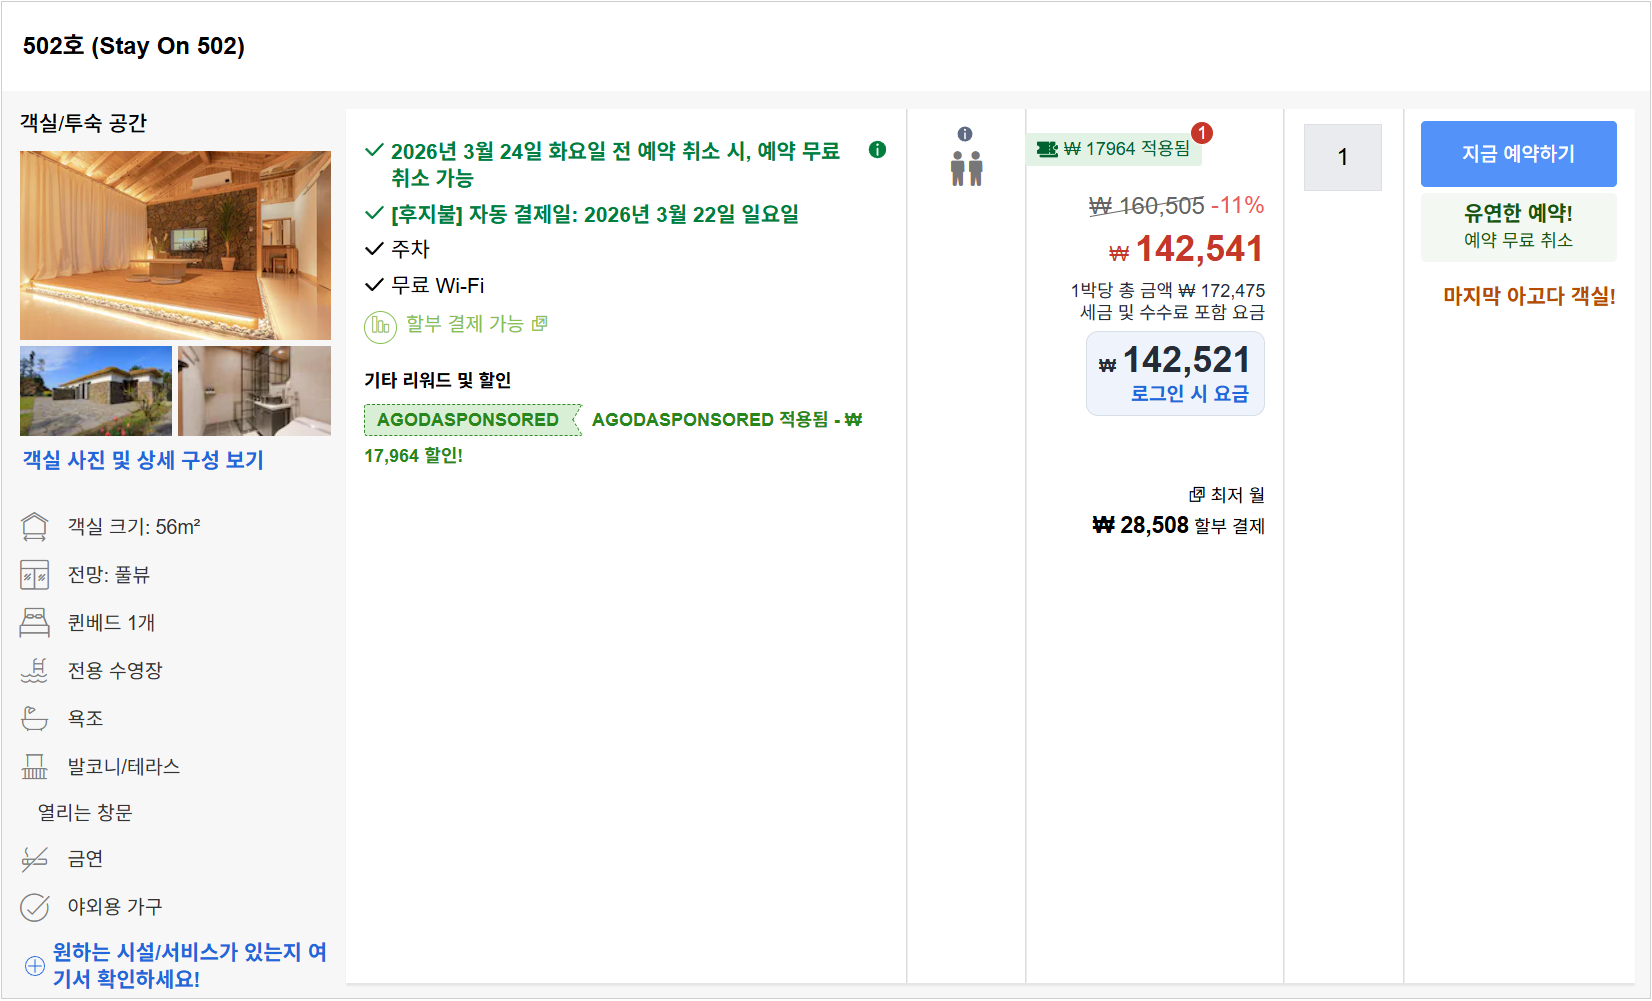Click the 2026년 3월 24일 free cancellation text
The height and width of the screenshot is (1001, 1652).
click(615, 164)
